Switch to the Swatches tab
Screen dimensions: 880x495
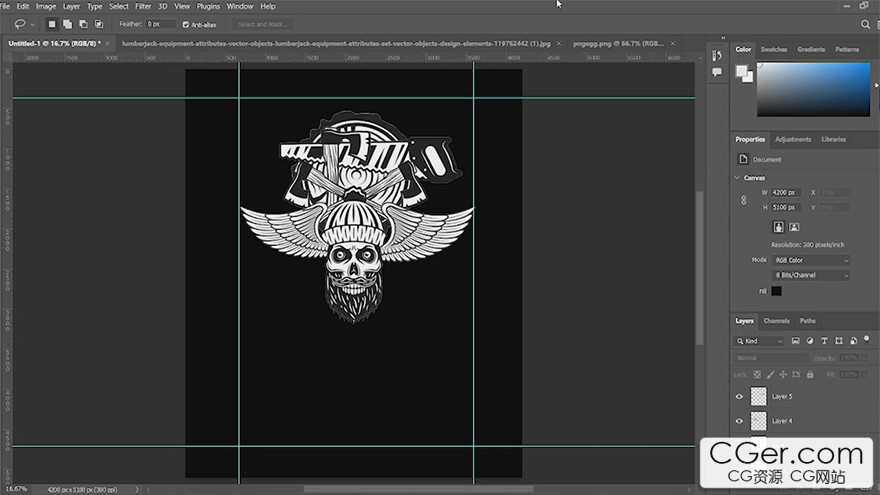[773, 49]
